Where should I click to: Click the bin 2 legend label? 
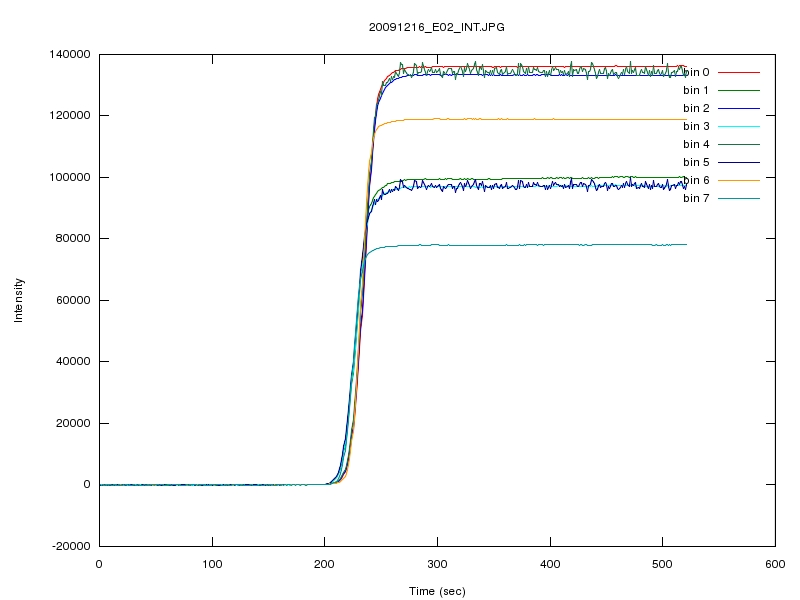696,108
